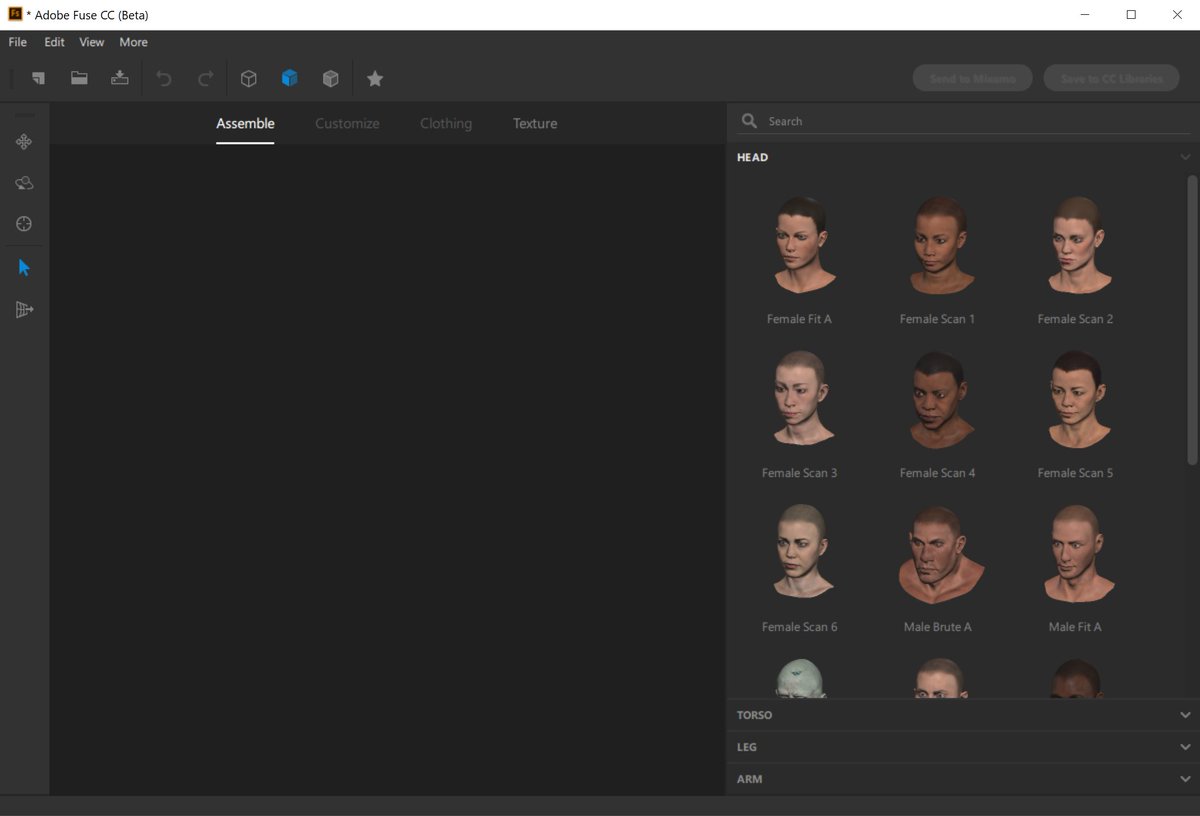
Task: Open the More menu
Action: point(133,42)
